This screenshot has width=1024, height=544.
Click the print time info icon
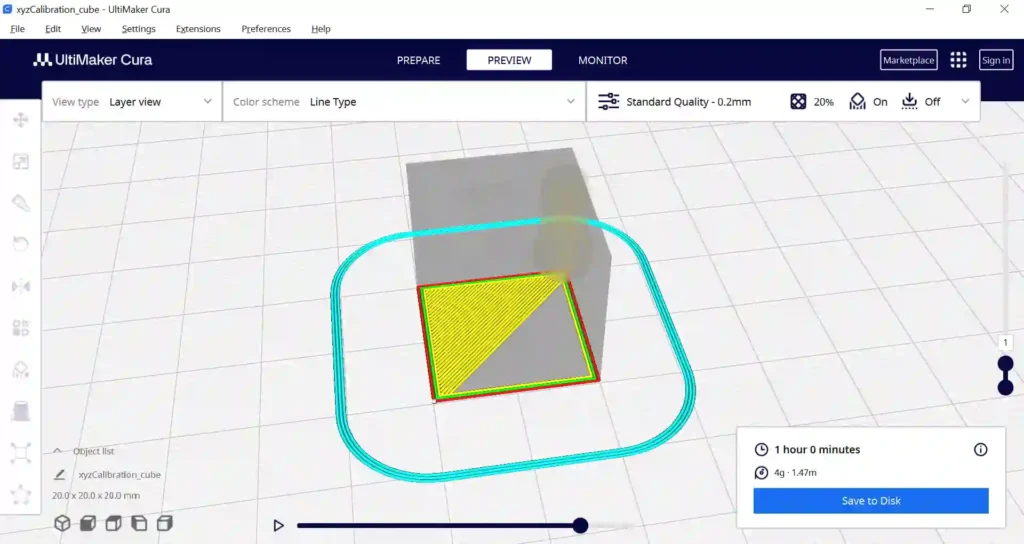[980, 449]
